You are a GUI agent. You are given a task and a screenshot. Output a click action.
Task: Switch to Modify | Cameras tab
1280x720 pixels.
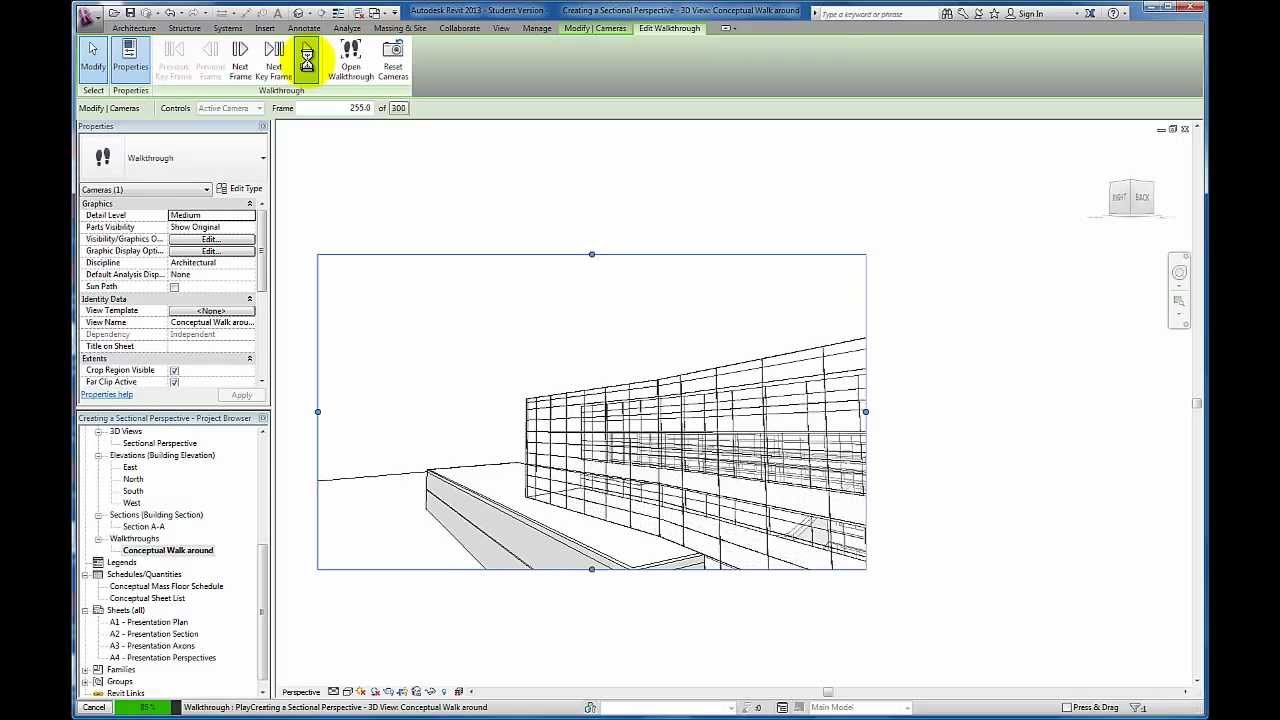tap(595, 28)
